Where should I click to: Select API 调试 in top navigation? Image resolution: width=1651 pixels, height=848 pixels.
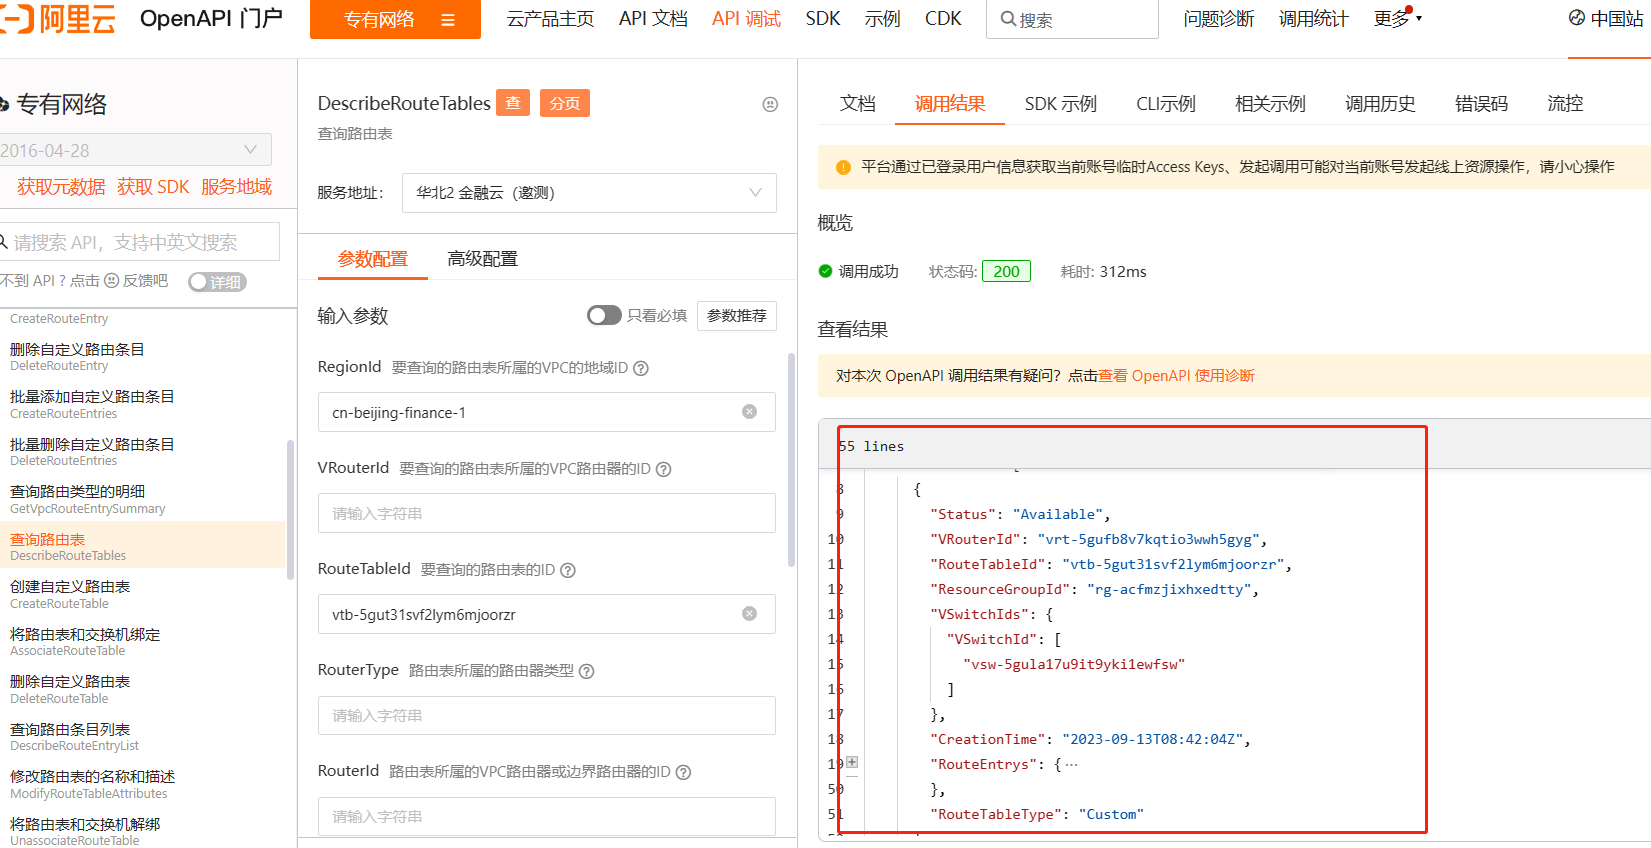pos(746,19)
